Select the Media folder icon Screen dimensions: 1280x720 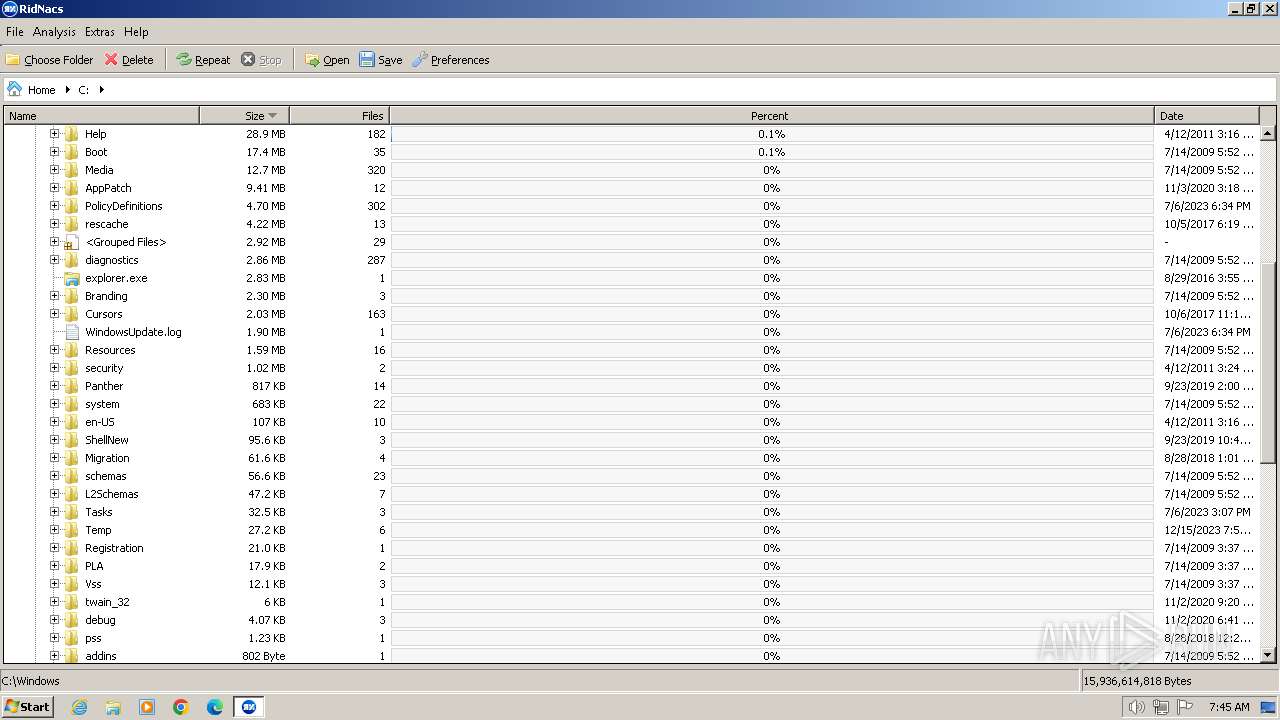pos(71,170)
